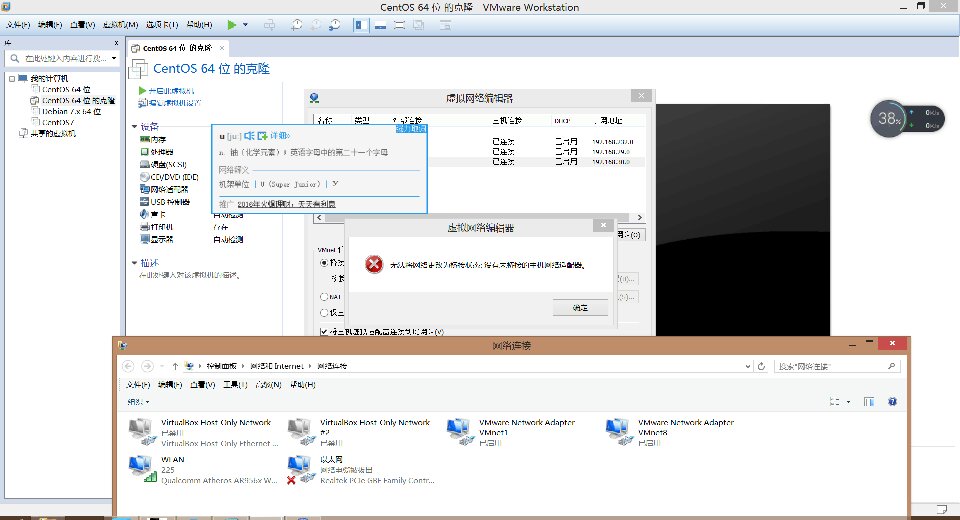Click the 38% floating monitor widget
Screen dimensions: 960x520
coord(889,118)
